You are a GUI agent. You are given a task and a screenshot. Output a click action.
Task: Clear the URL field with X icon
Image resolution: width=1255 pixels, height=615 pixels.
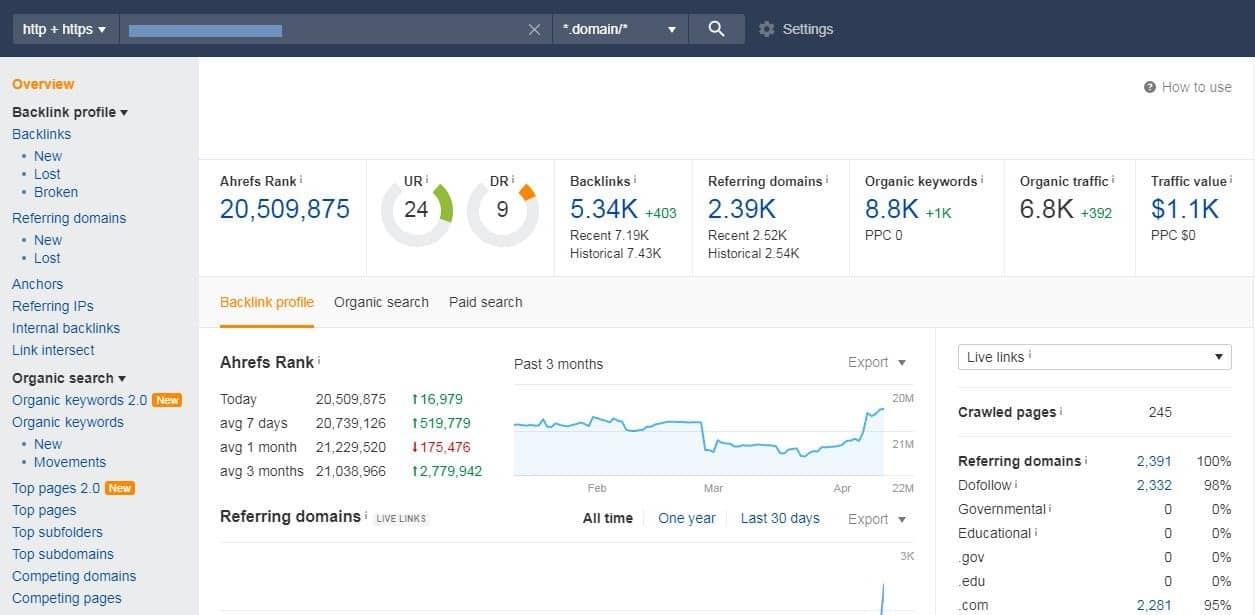tap(534, 29)
